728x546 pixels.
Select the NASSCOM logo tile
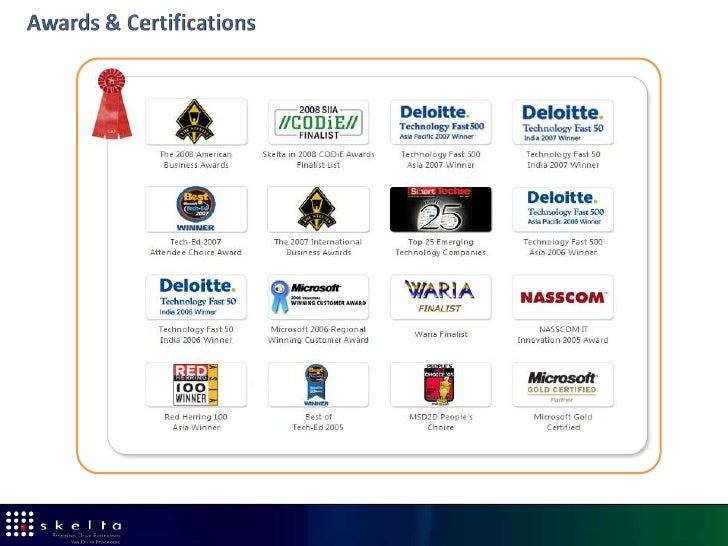pyautogui.click(x=562, y=297)
